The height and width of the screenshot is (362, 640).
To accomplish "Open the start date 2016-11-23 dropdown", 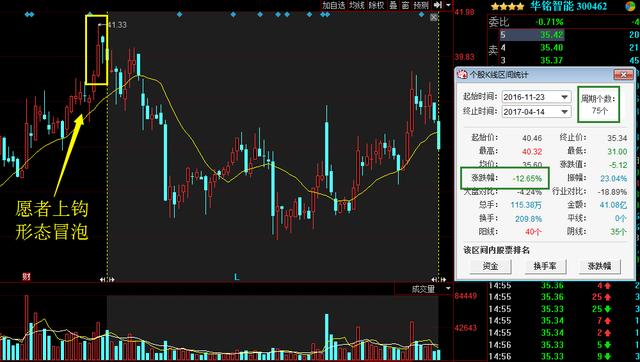I will click(x=565, y=97).
